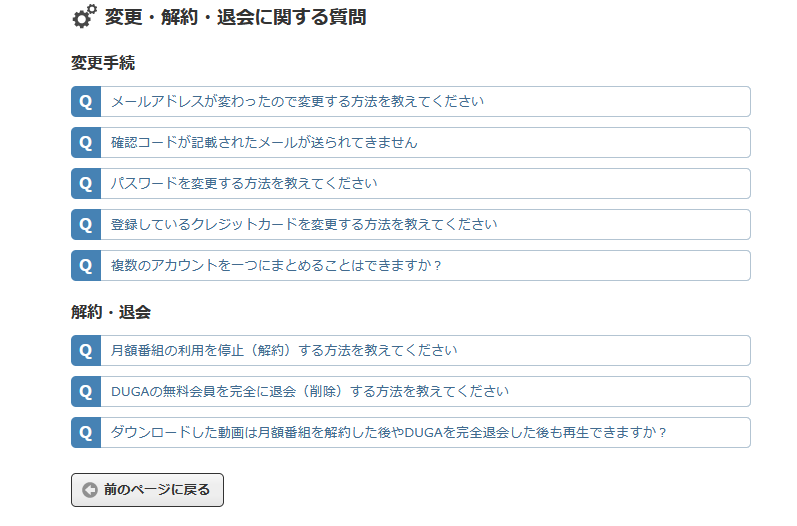Click the Q icon for the 確認コード email question
Image resolution: width=797 pixels, height=526 pixels.
86,143
